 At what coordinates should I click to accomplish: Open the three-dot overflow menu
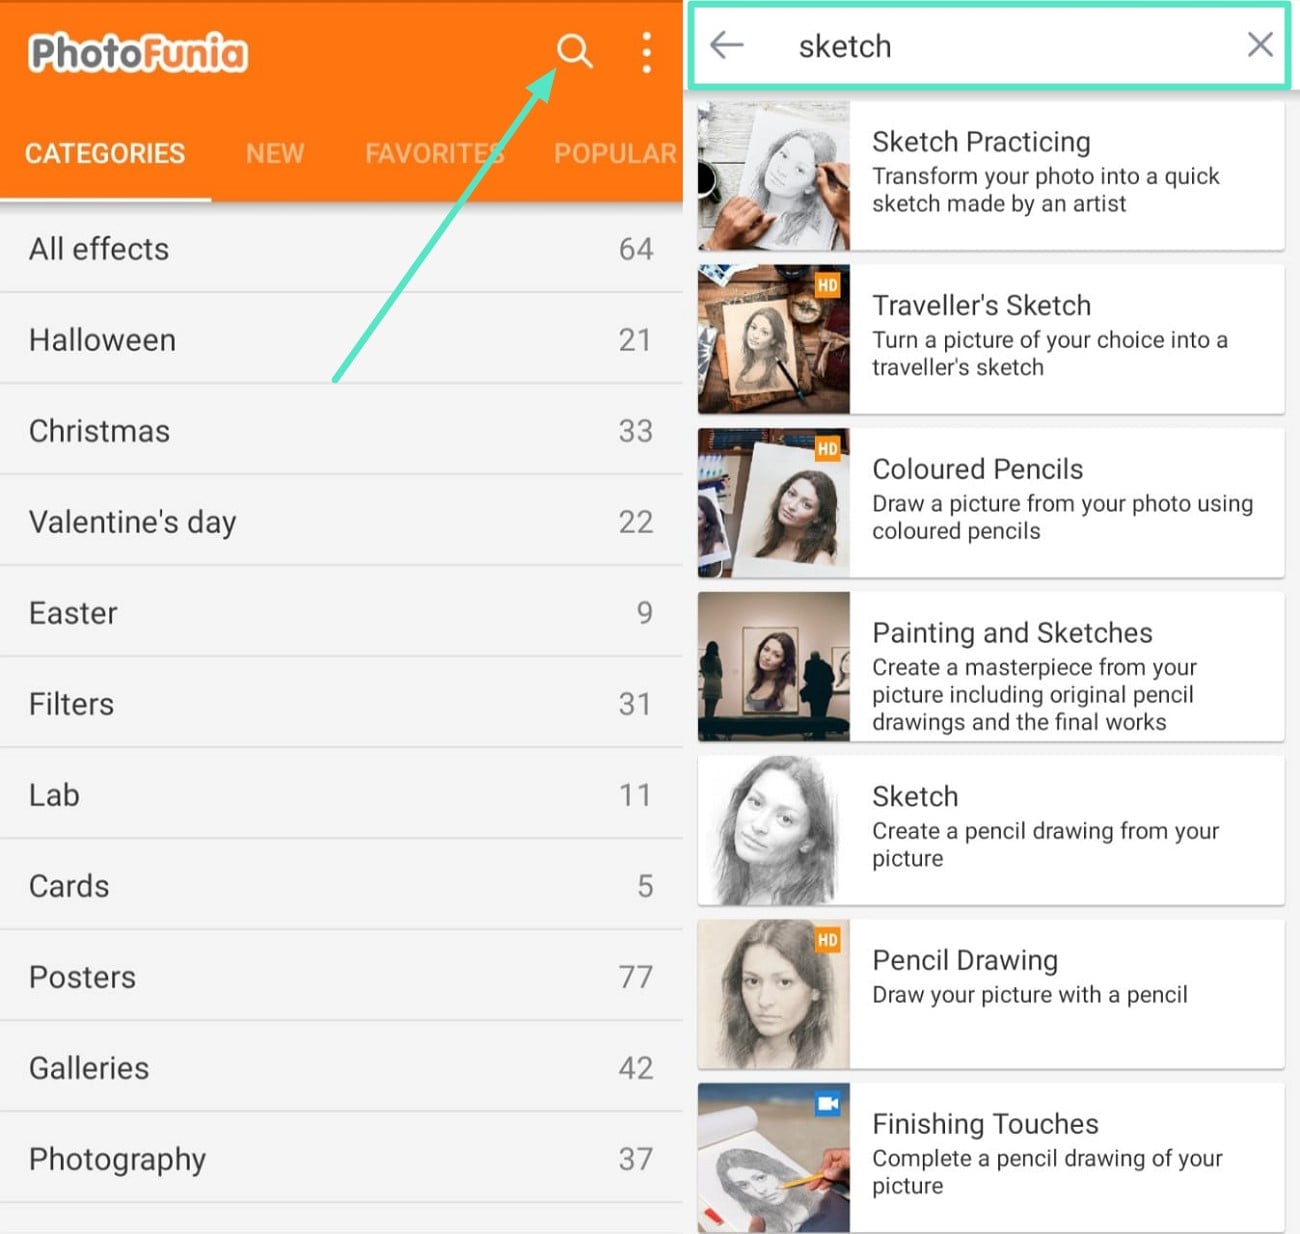point(647,52)
